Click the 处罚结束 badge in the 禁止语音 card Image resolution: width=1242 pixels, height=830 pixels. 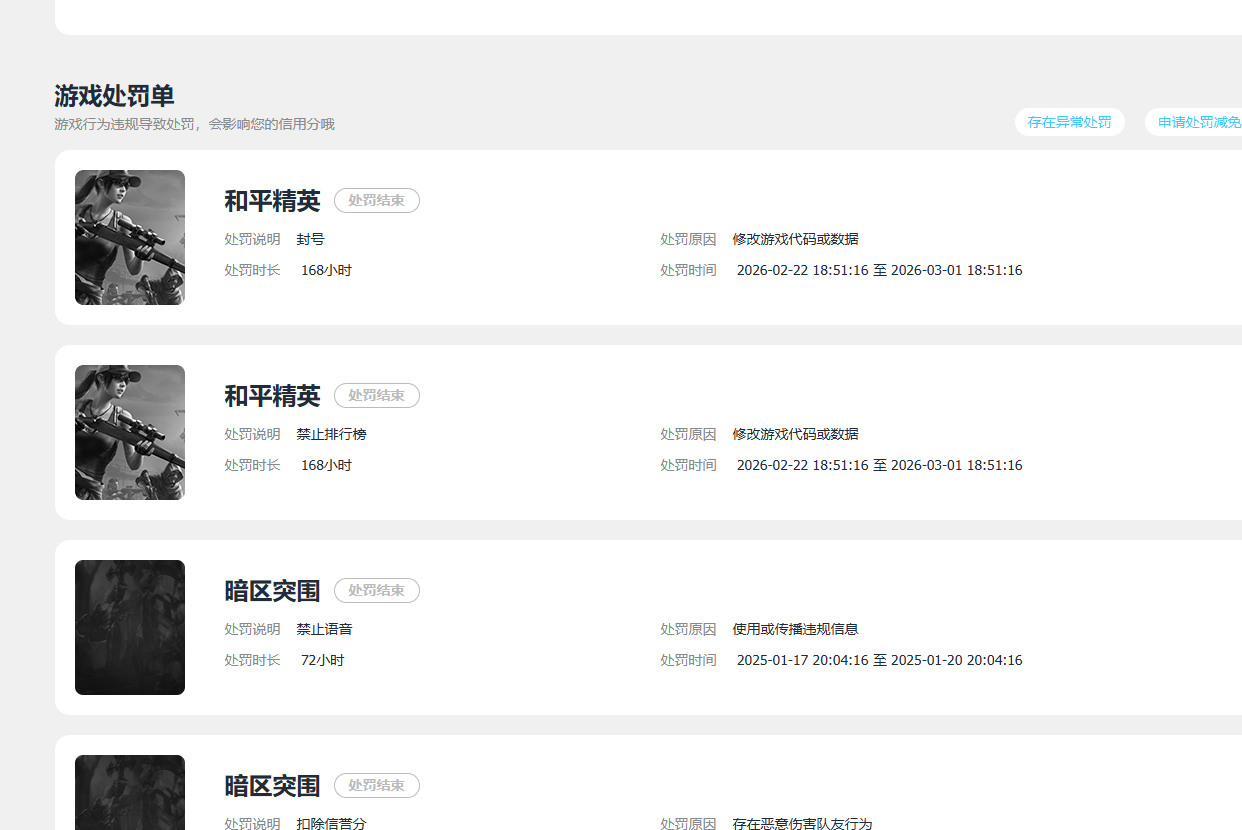coord(376,590)
